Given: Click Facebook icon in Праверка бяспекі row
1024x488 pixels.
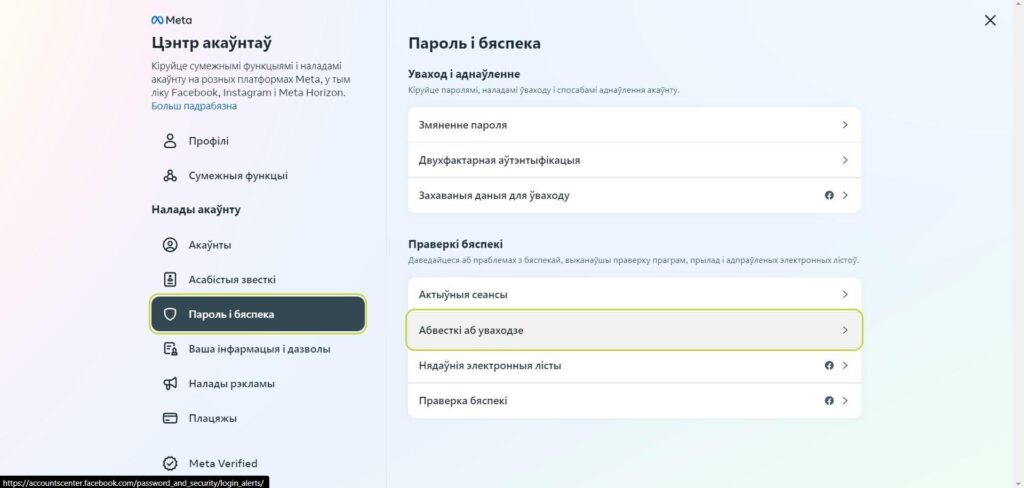Looking at the screenshot, I should tap(829, 400).
